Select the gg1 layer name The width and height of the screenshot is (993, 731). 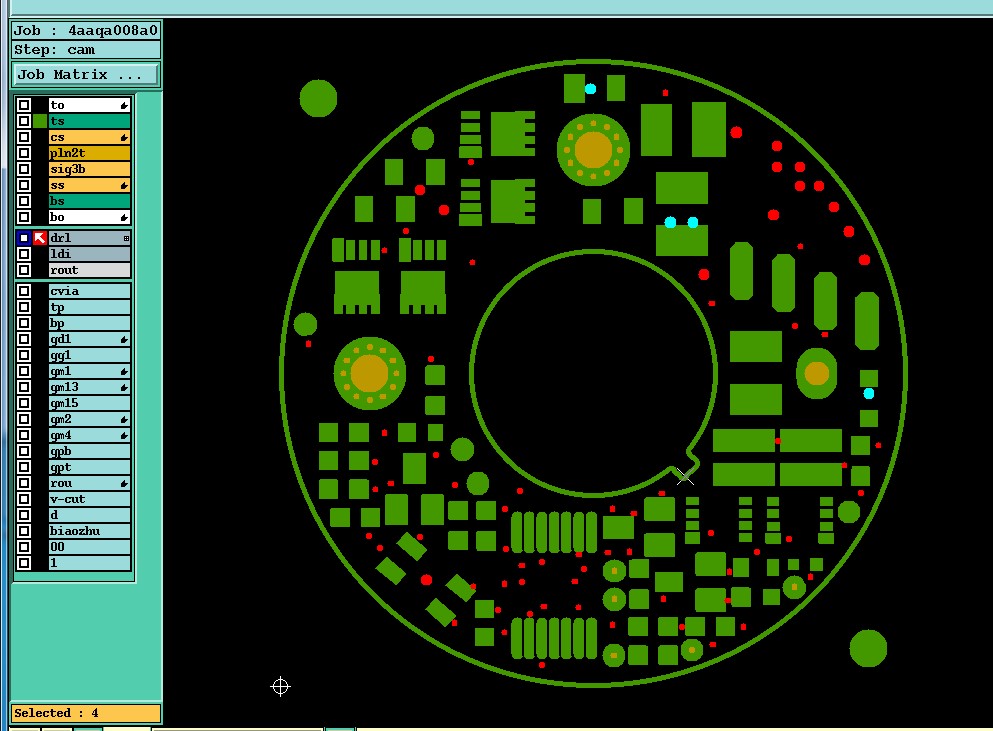(89, 355)
